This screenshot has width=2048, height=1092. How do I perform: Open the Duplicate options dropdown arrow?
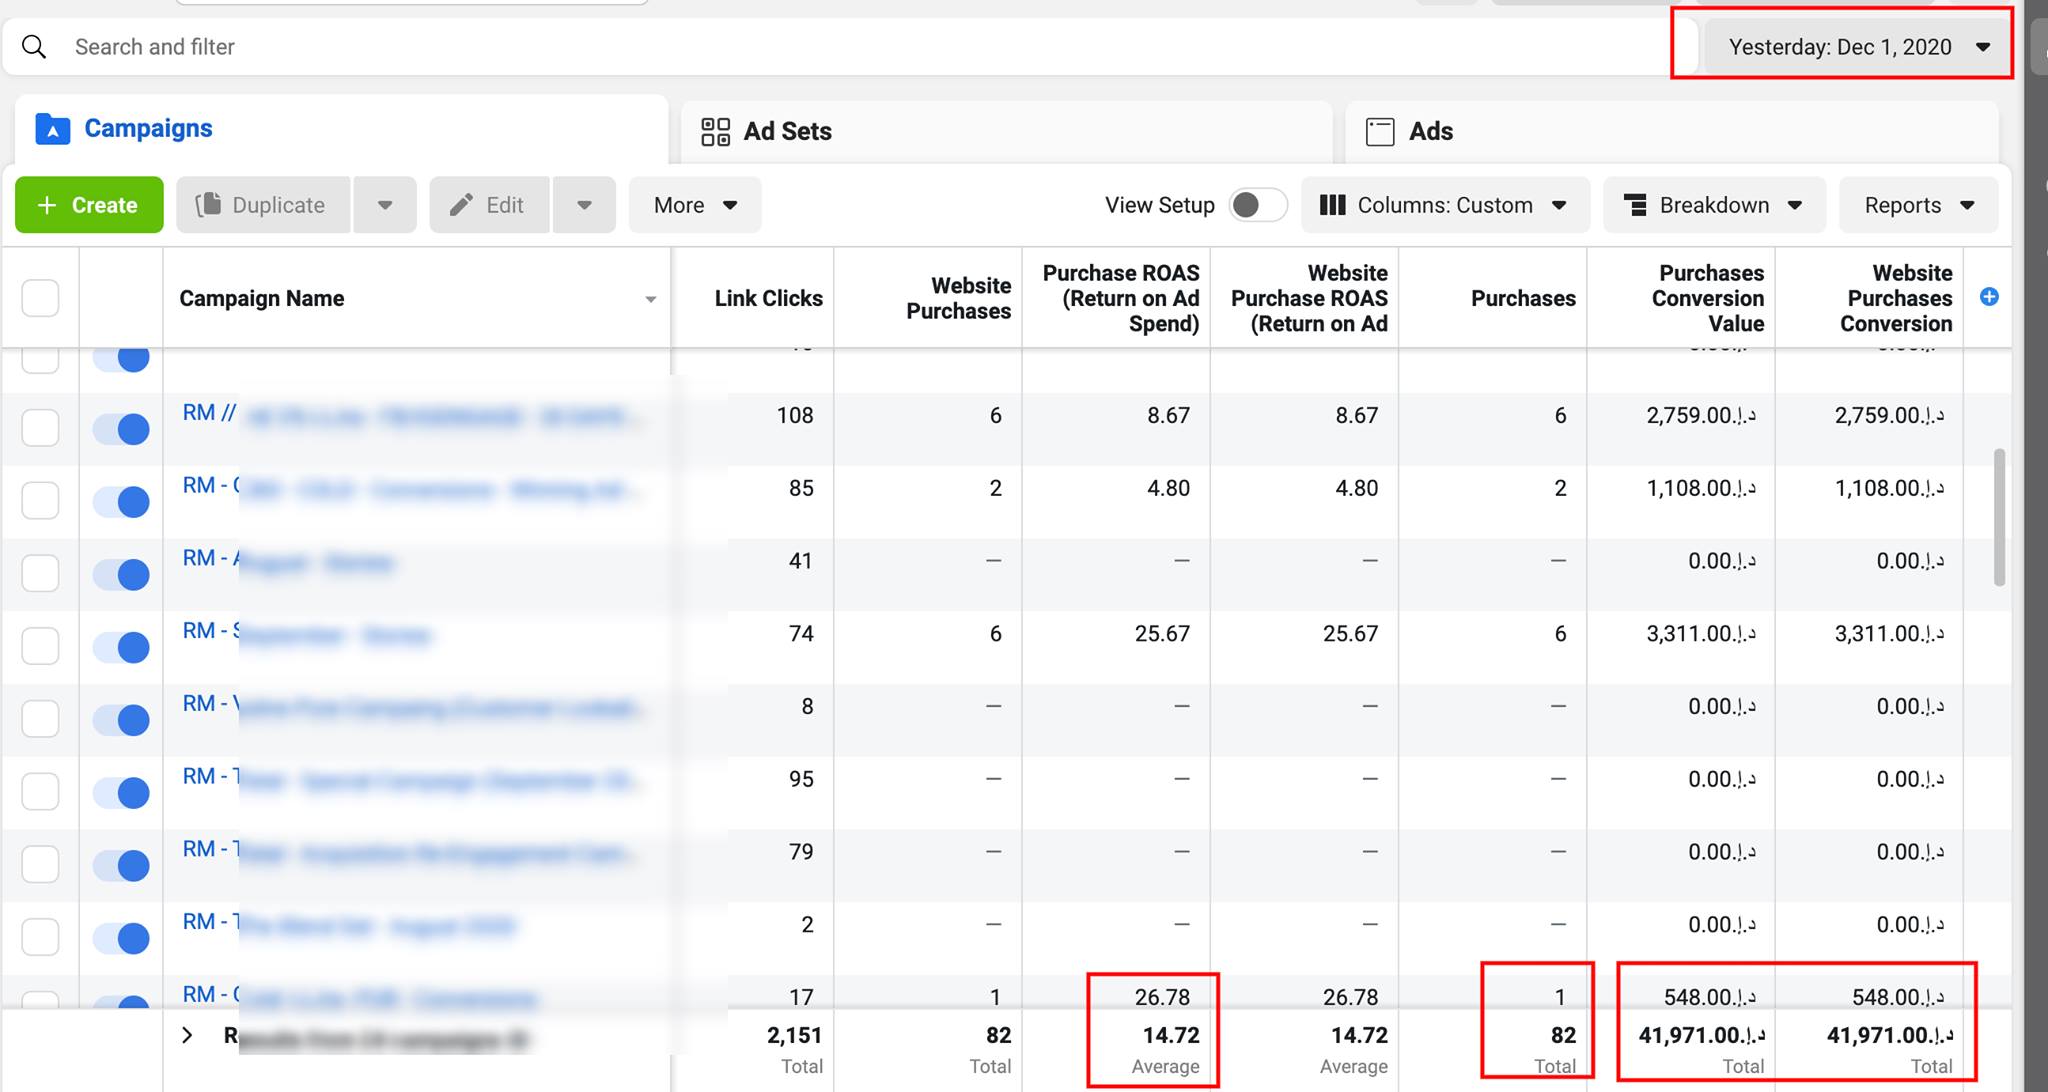[384, 205]
